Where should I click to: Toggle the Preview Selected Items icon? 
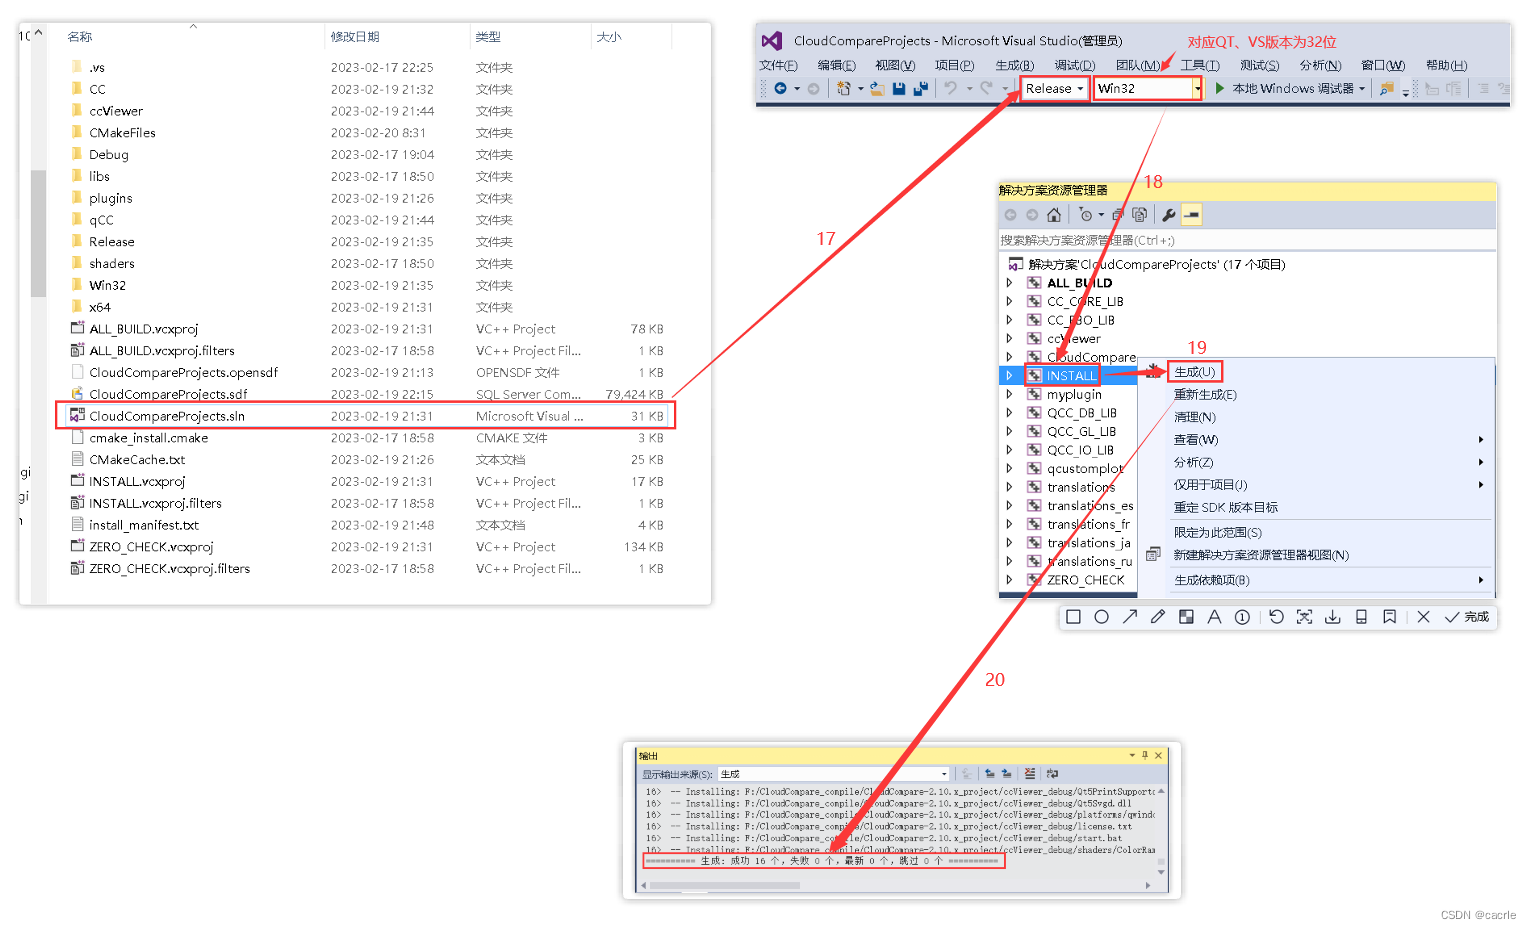[x=1191, y=215]
